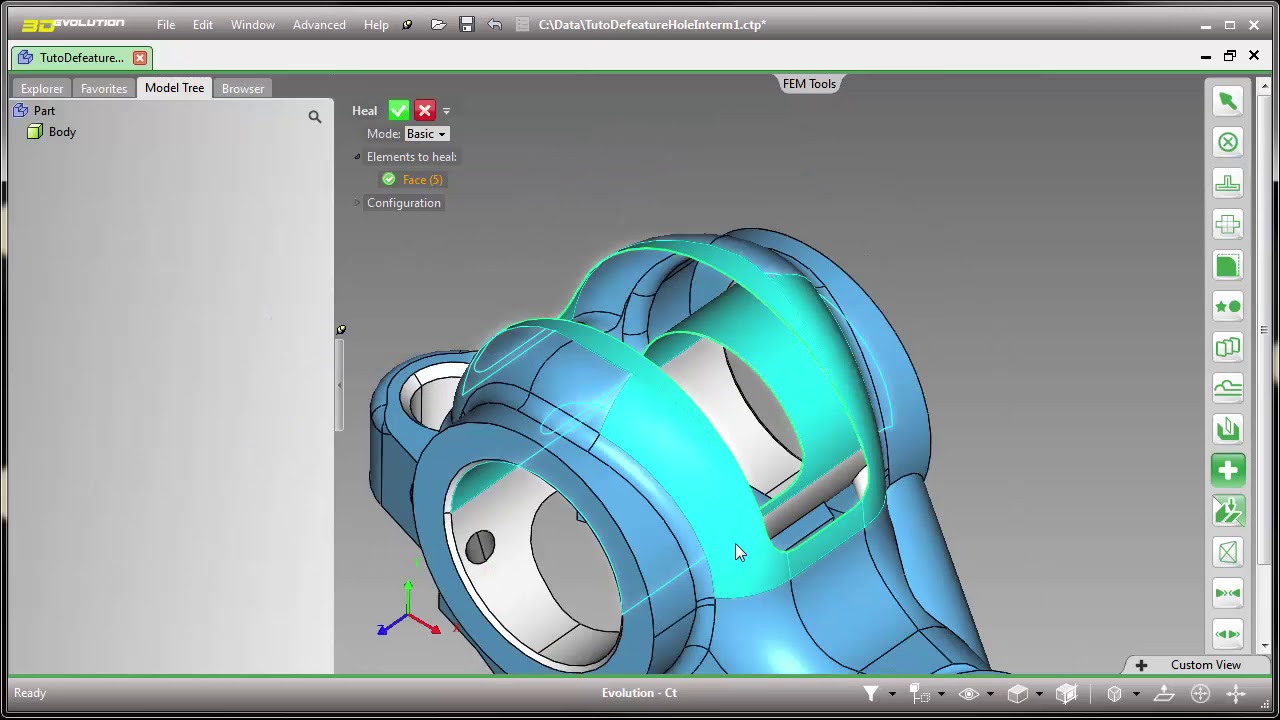Viewport: 1280px width, 720px height.
Task: Click the layered wavy surfaces icon
Action: point(1228,388)
